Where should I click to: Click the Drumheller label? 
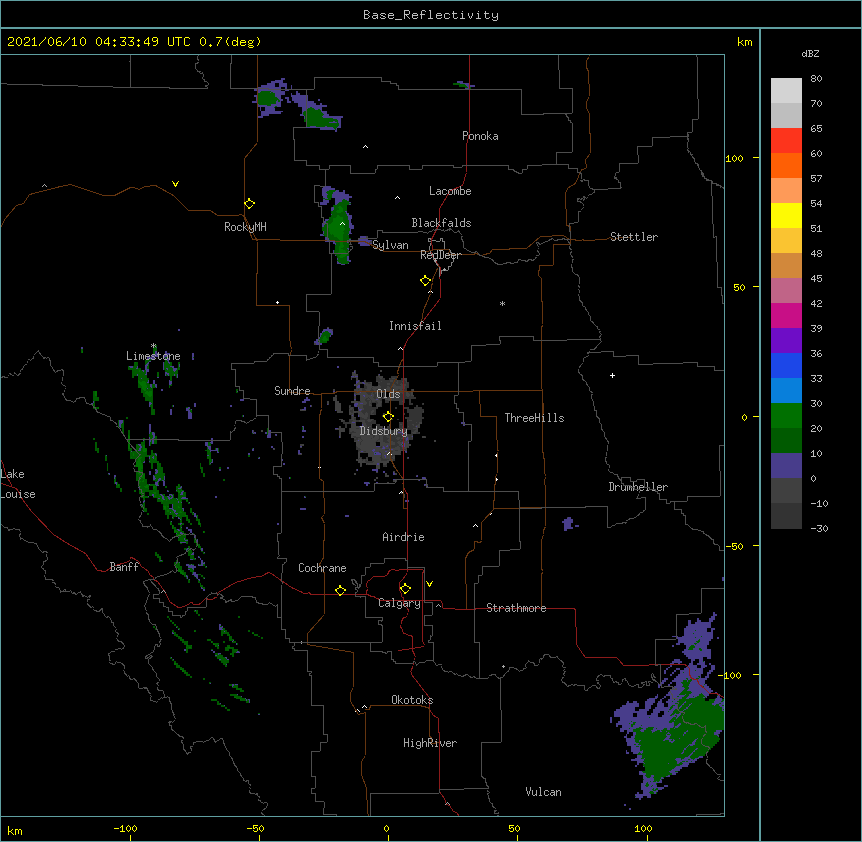coord(638,487)
